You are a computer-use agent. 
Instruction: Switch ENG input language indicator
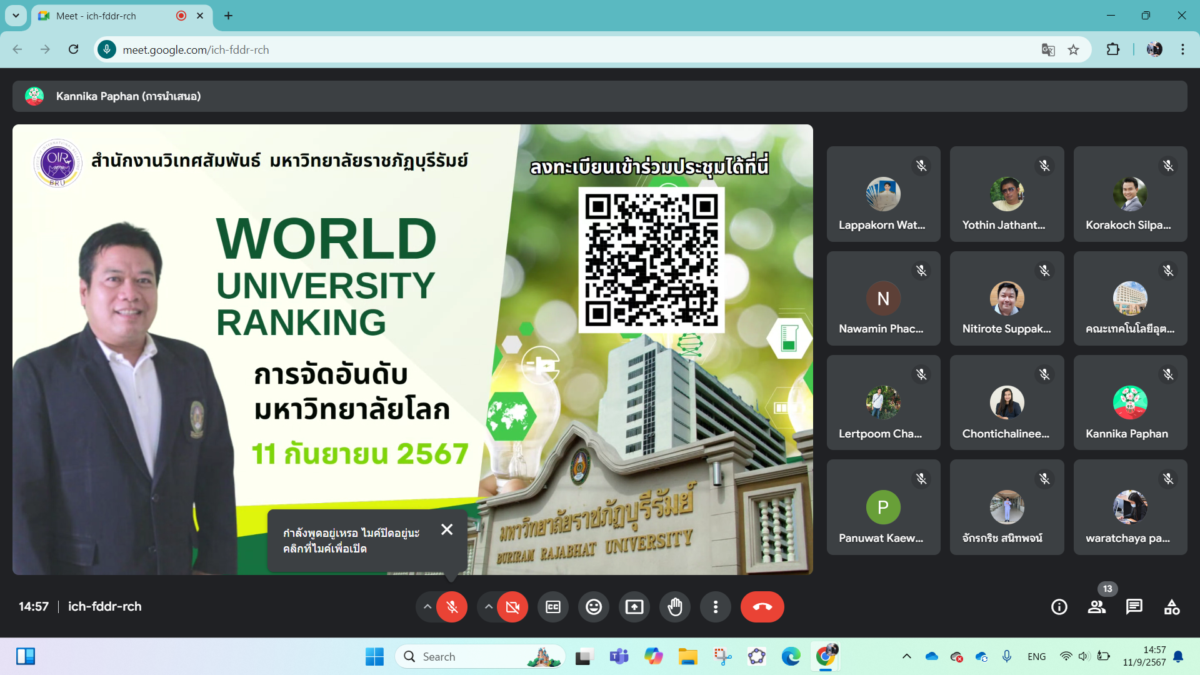point(1036,656)
